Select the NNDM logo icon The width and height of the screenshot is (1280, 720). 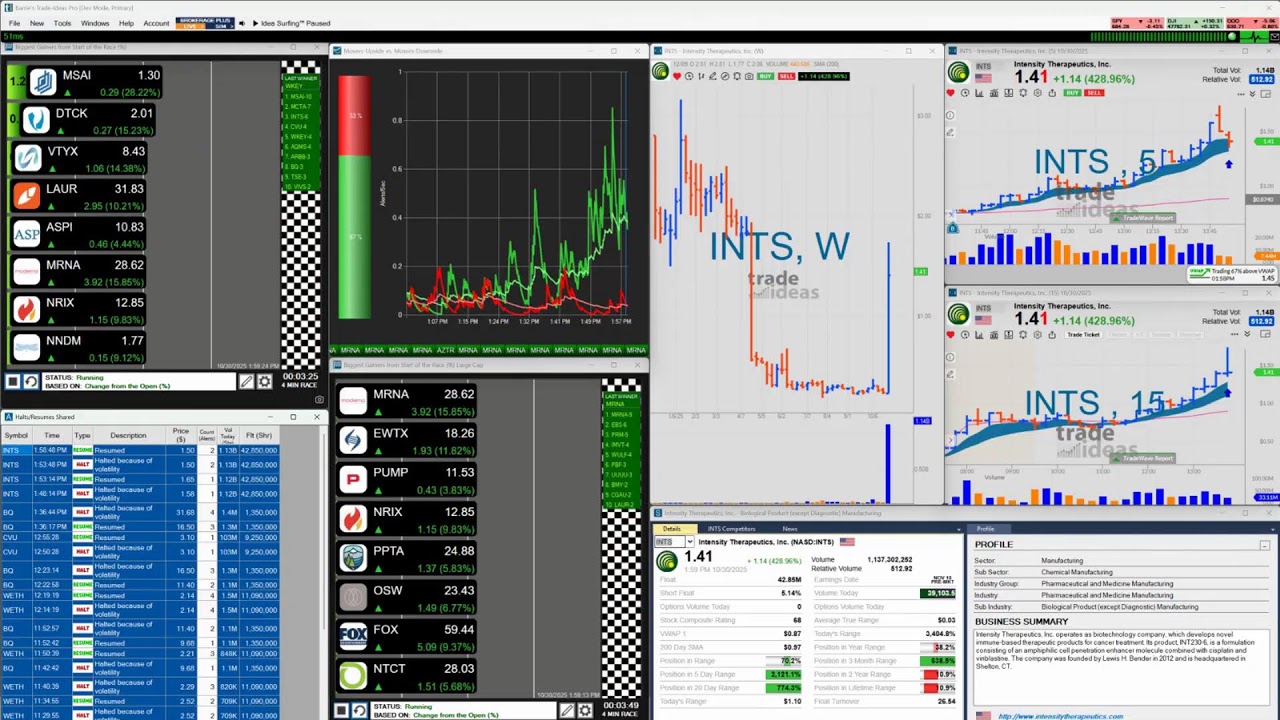click(x=28, y=348)
